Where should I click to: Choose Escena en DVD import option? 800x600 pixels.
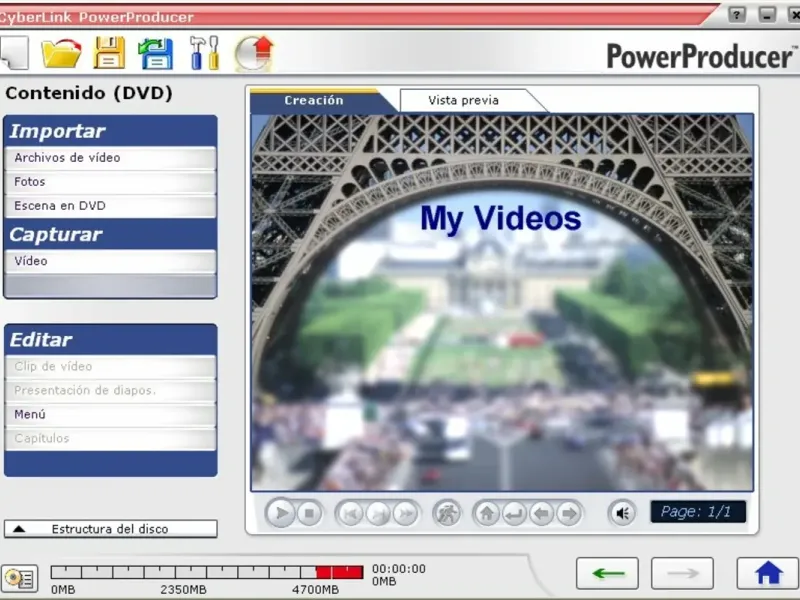tap(111, 206)
